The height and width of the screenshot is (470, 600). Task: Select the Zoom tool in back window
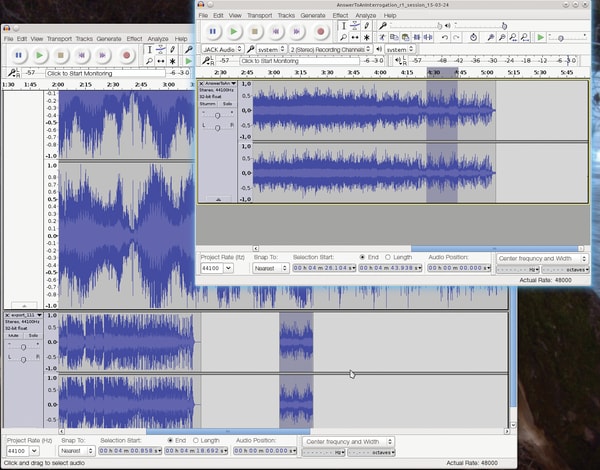click(149, 61)
